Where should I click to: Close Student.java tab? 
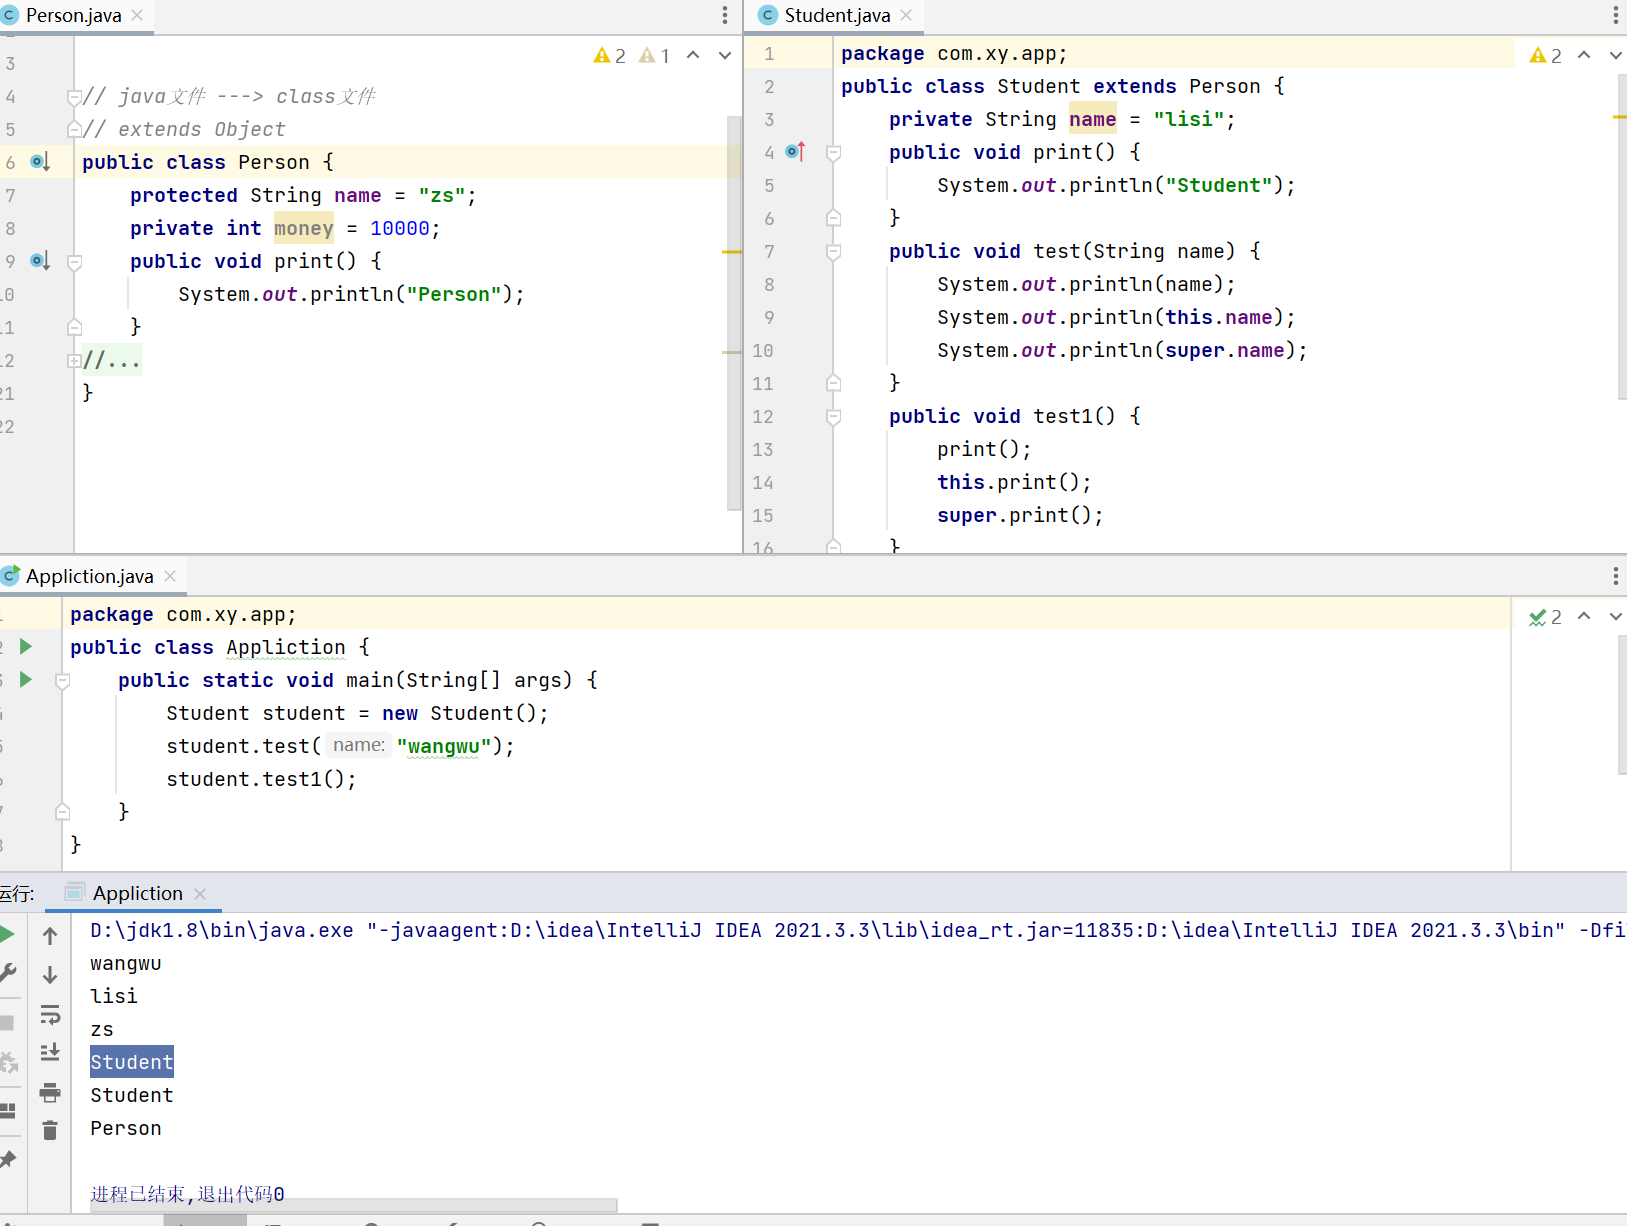coord(906,15)
